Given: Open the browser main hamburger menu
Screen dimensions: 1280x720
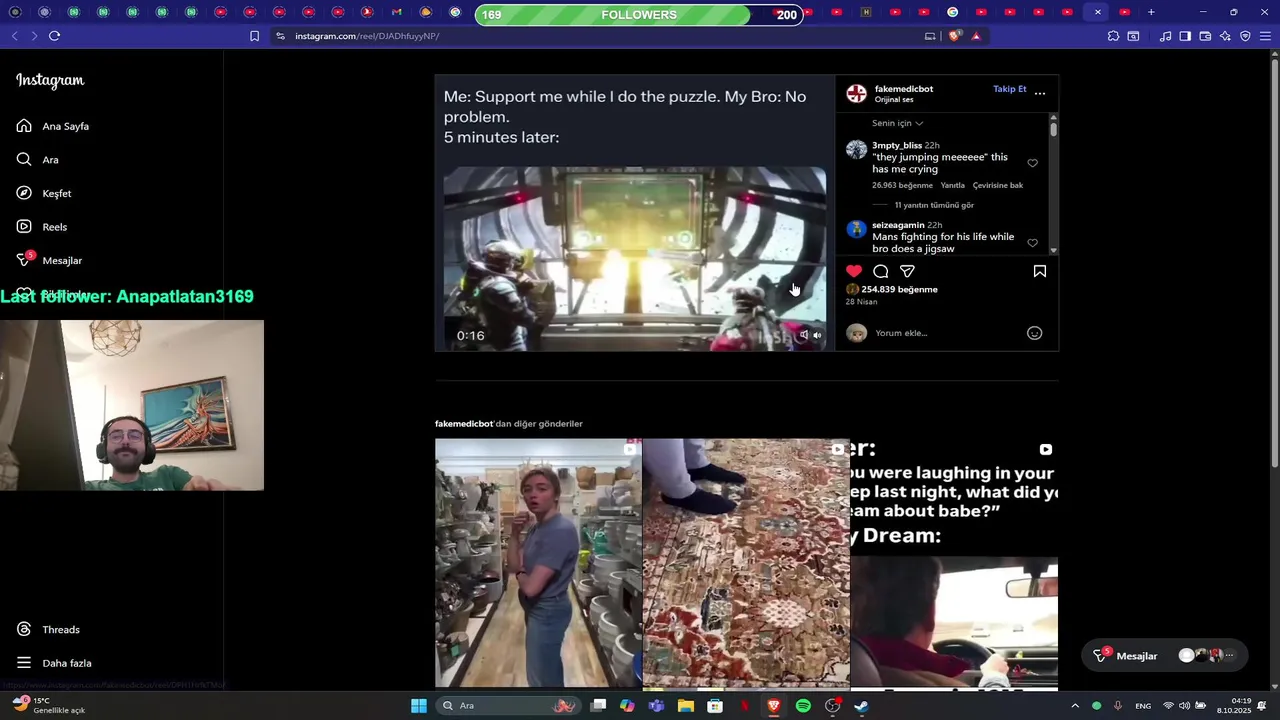Looking at the screenshot, I should (1265, 36).
